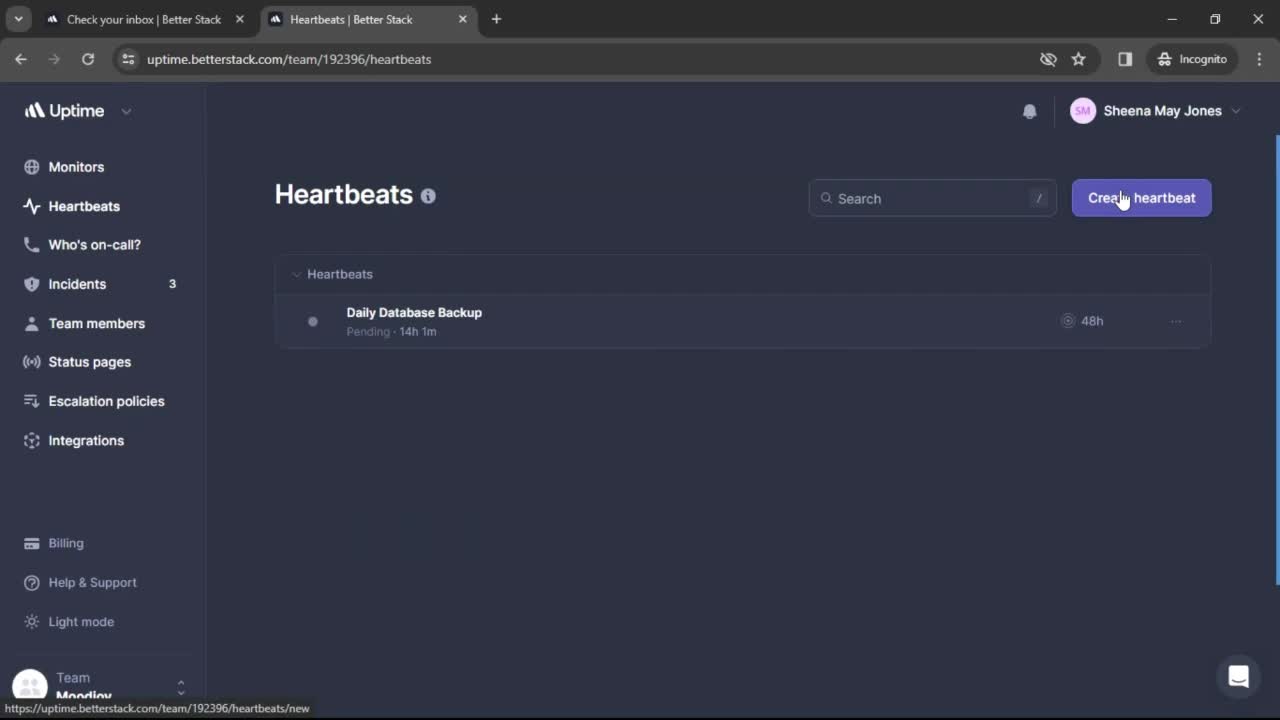The height and width of the screenshot is (720, 1280).
Task: Click the pending status dot
Action: [313, 321]
